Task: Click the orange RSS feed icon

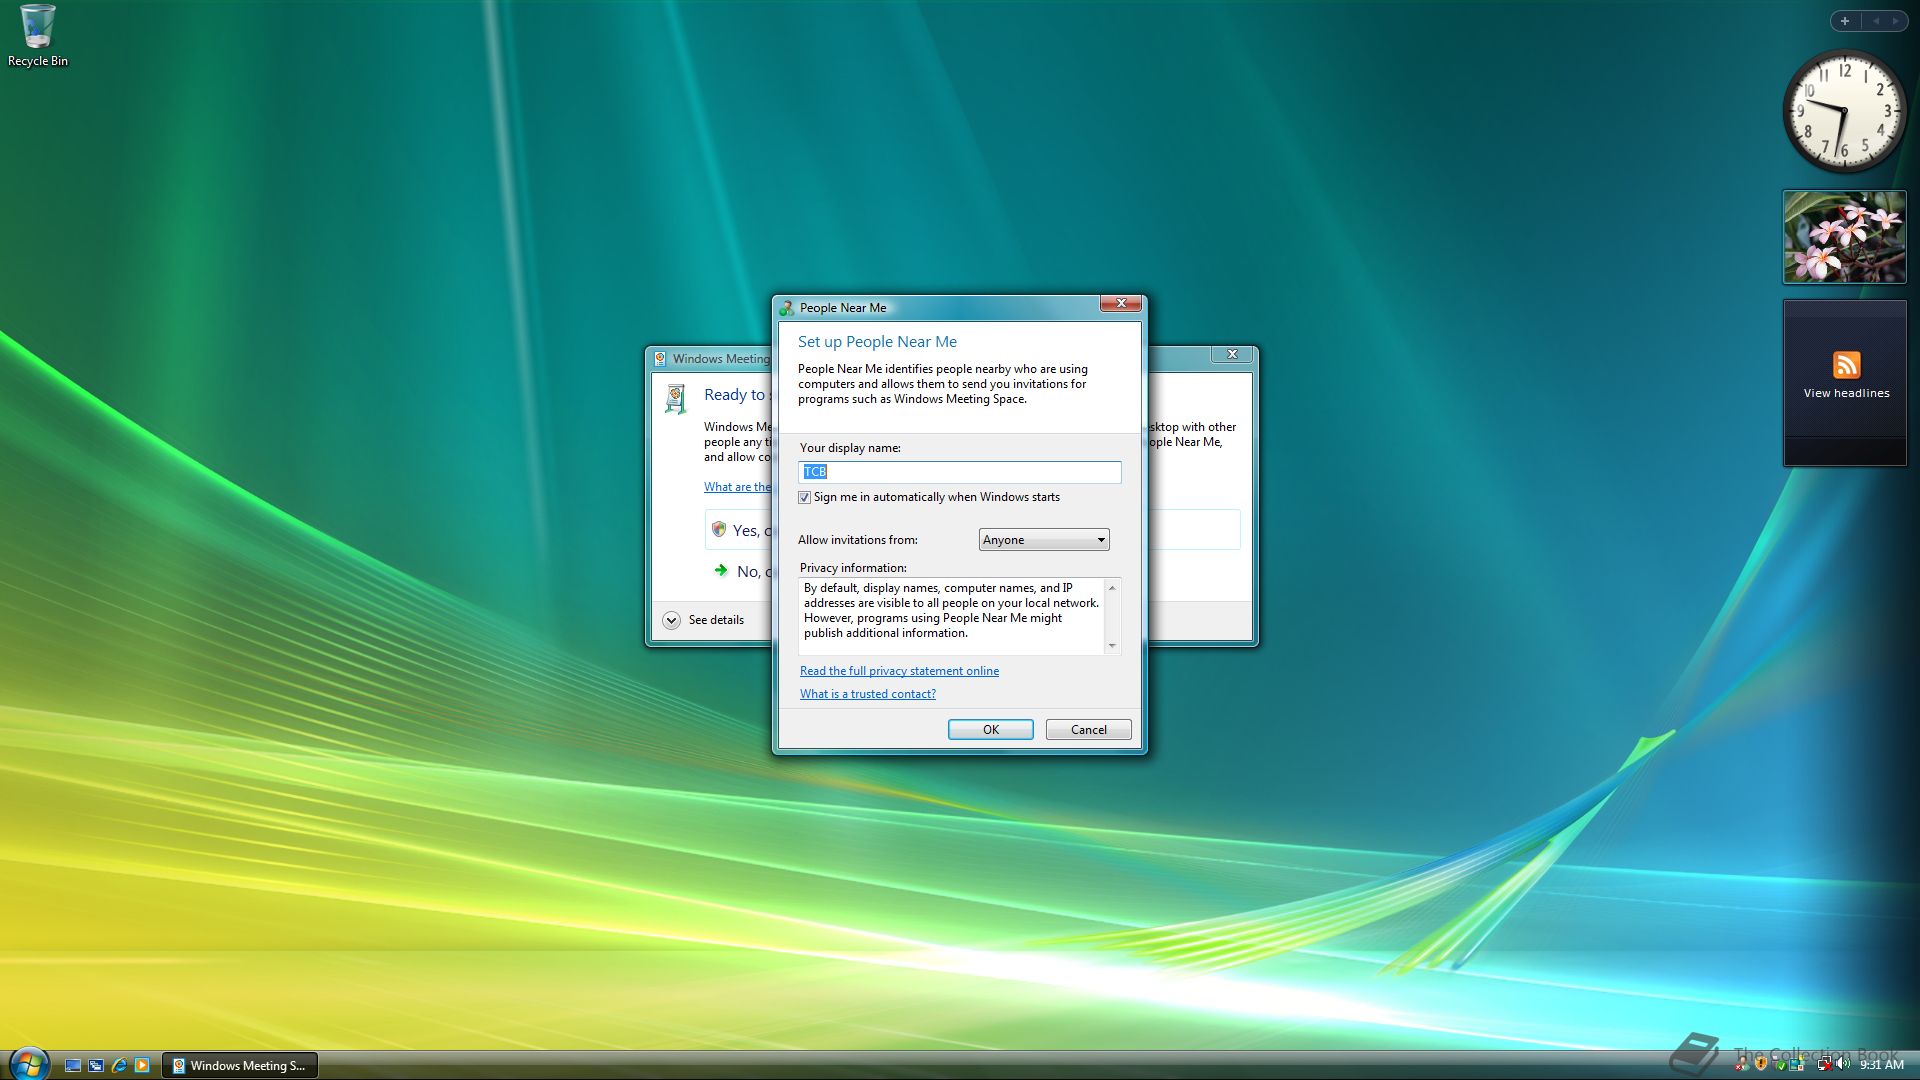Action: pyautogui.click(x=1846, y=364)
